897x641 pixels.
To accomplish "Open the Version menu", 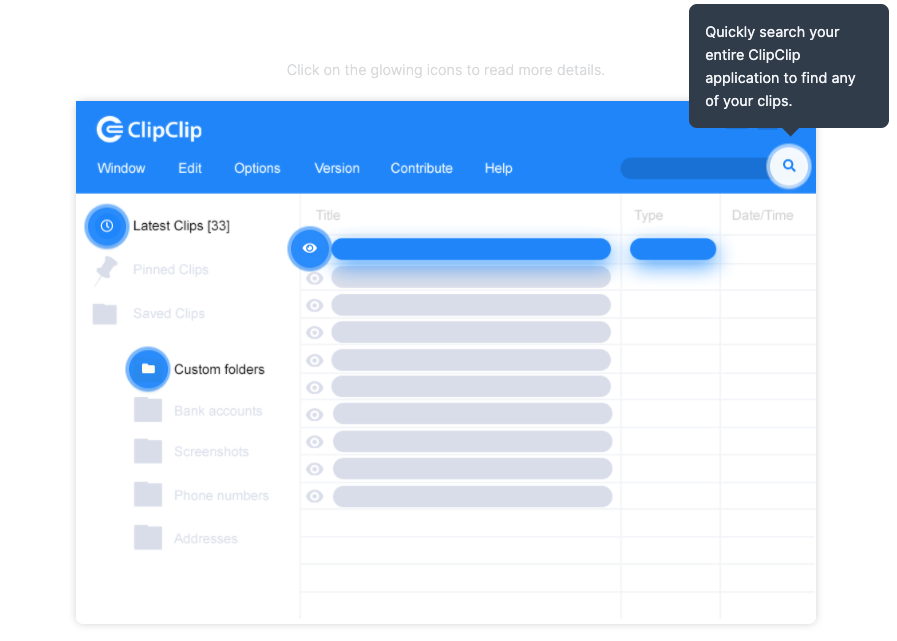I will 337,168.
